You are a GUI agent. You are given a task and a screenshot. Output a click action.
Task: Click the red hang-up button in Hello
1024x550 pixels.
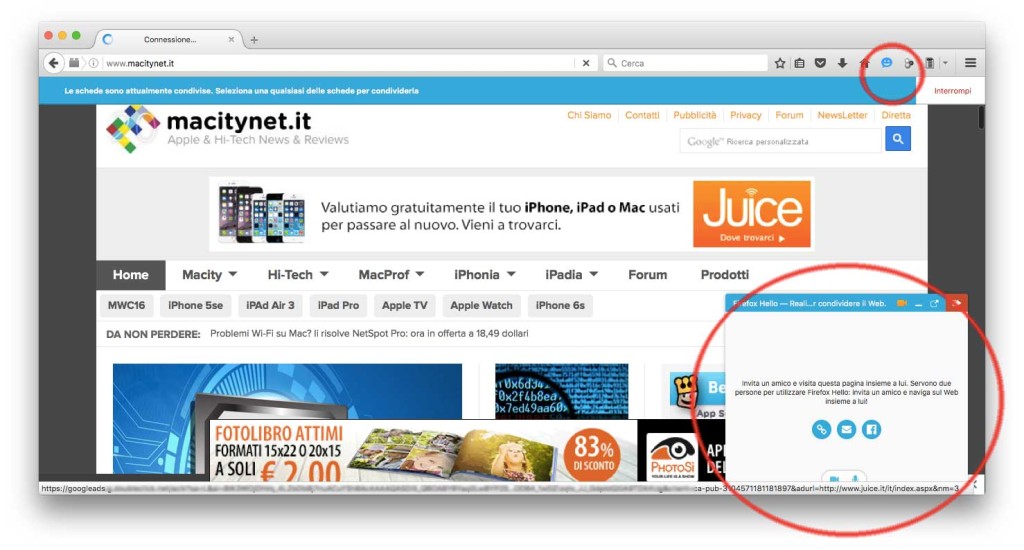957,303
